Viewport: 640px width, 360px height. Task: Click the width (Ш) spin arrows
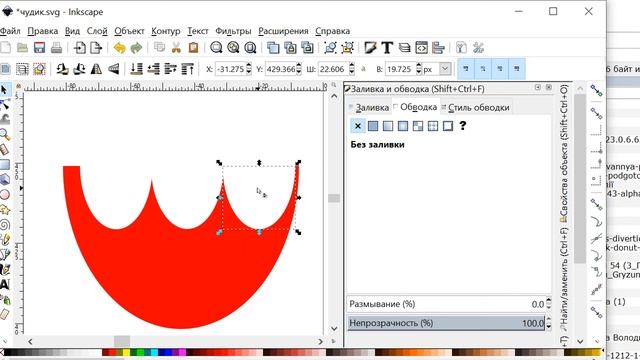pyautogui.click(x=352, y=69)
